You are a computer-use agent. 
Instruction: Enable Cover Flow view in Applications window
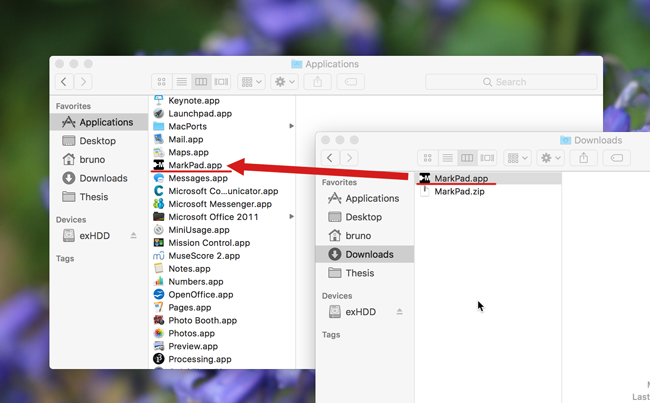click(x=221, y=82)
